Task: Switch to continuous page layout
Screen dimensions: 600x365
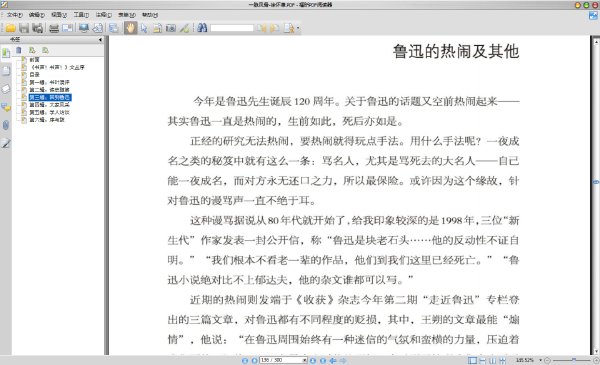Action: 483,360
